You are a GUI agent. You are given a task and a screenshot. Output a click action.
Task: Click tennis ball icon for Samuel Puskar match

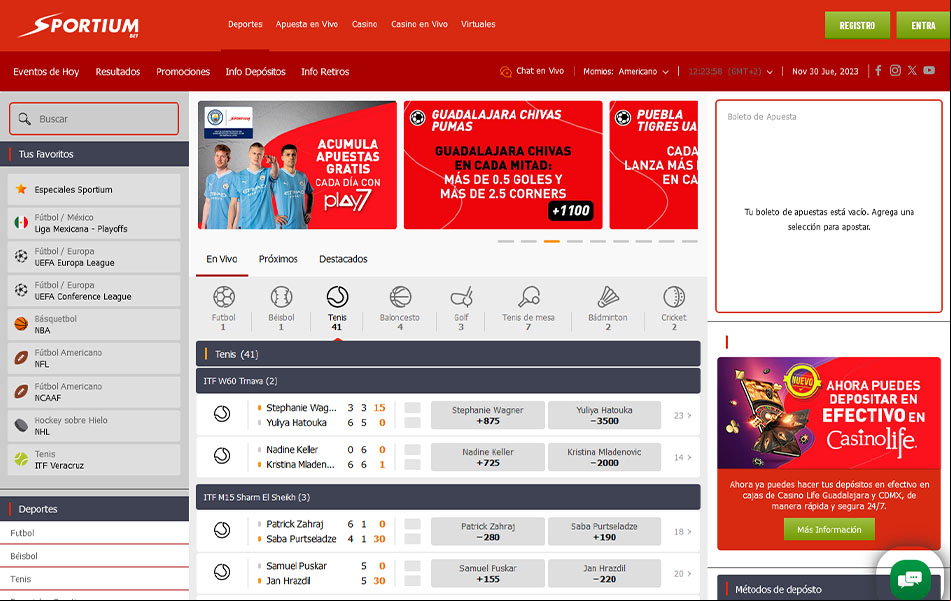click(x=222, y=572)
